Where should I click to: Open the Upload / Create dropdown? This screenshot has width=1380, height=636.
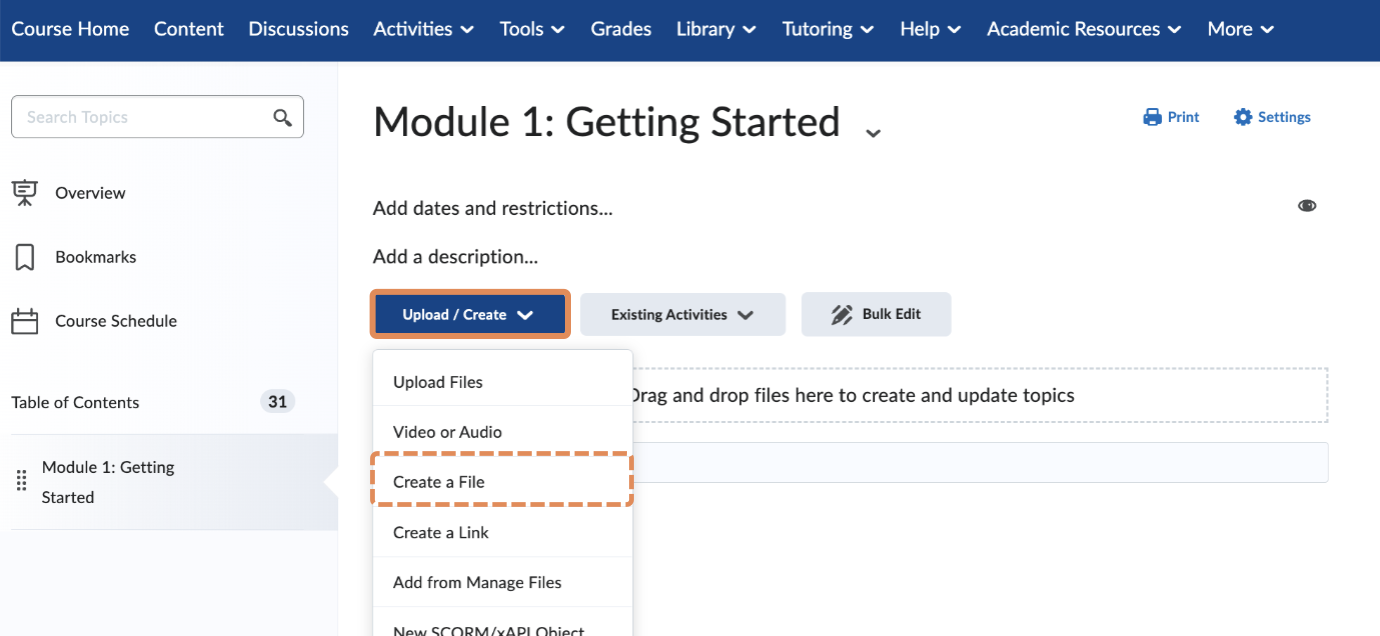469,313
